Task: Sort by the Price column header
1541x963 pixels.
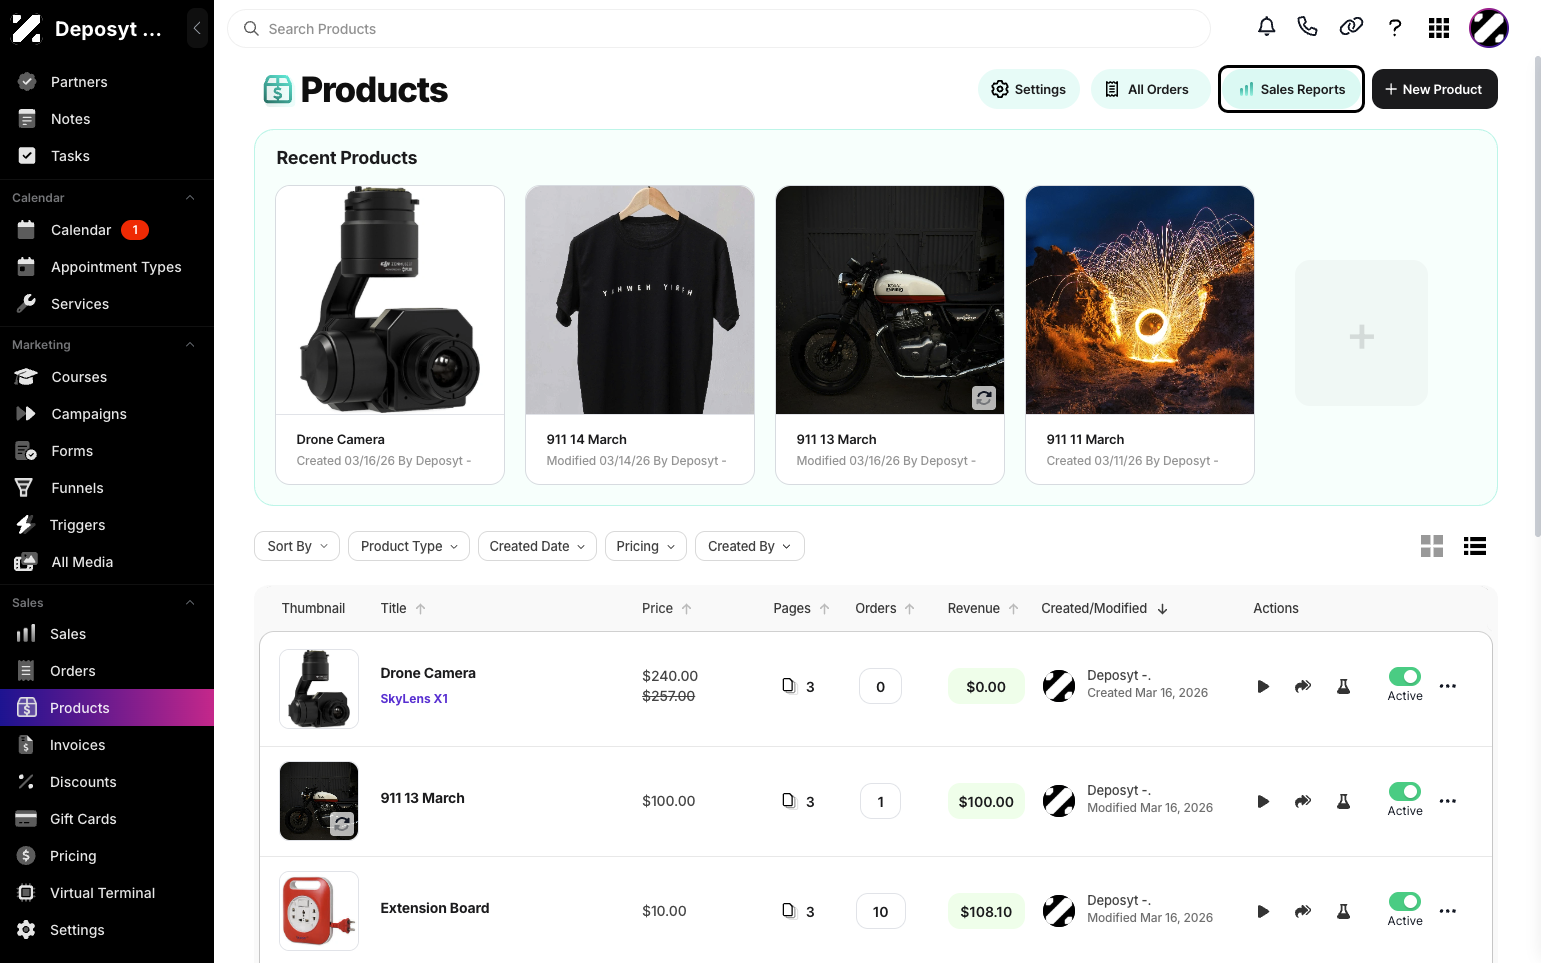Action: point(666,608)
